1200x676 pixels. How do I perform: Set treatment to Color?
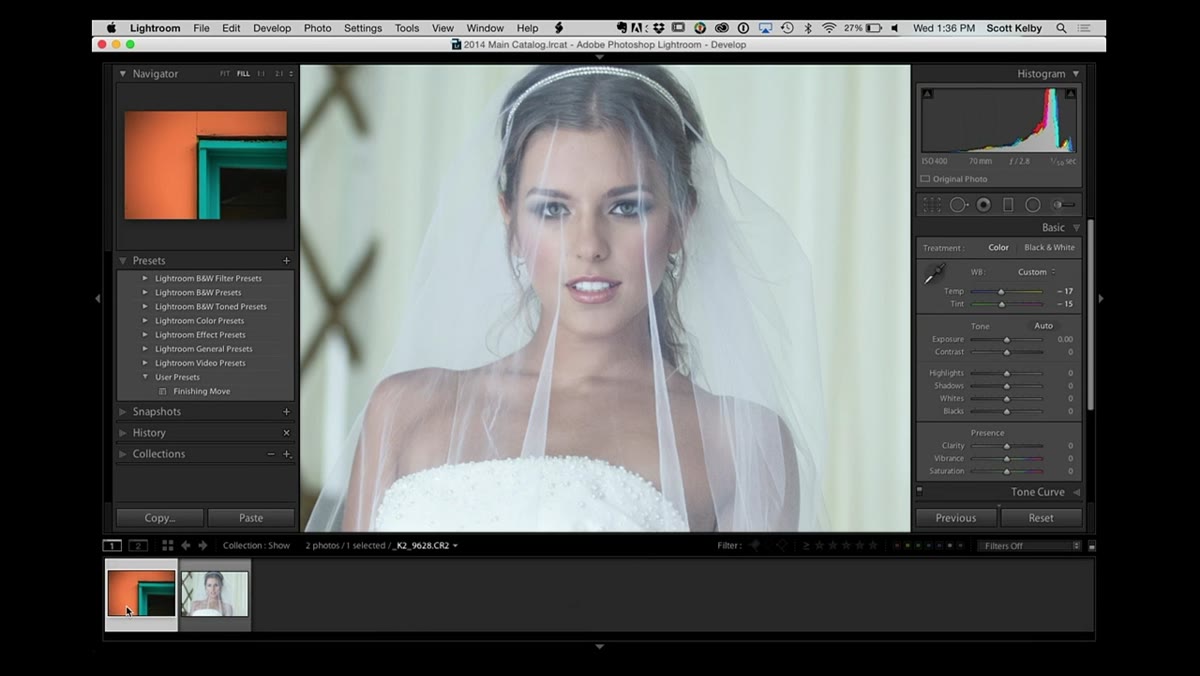tap(998, 247)
